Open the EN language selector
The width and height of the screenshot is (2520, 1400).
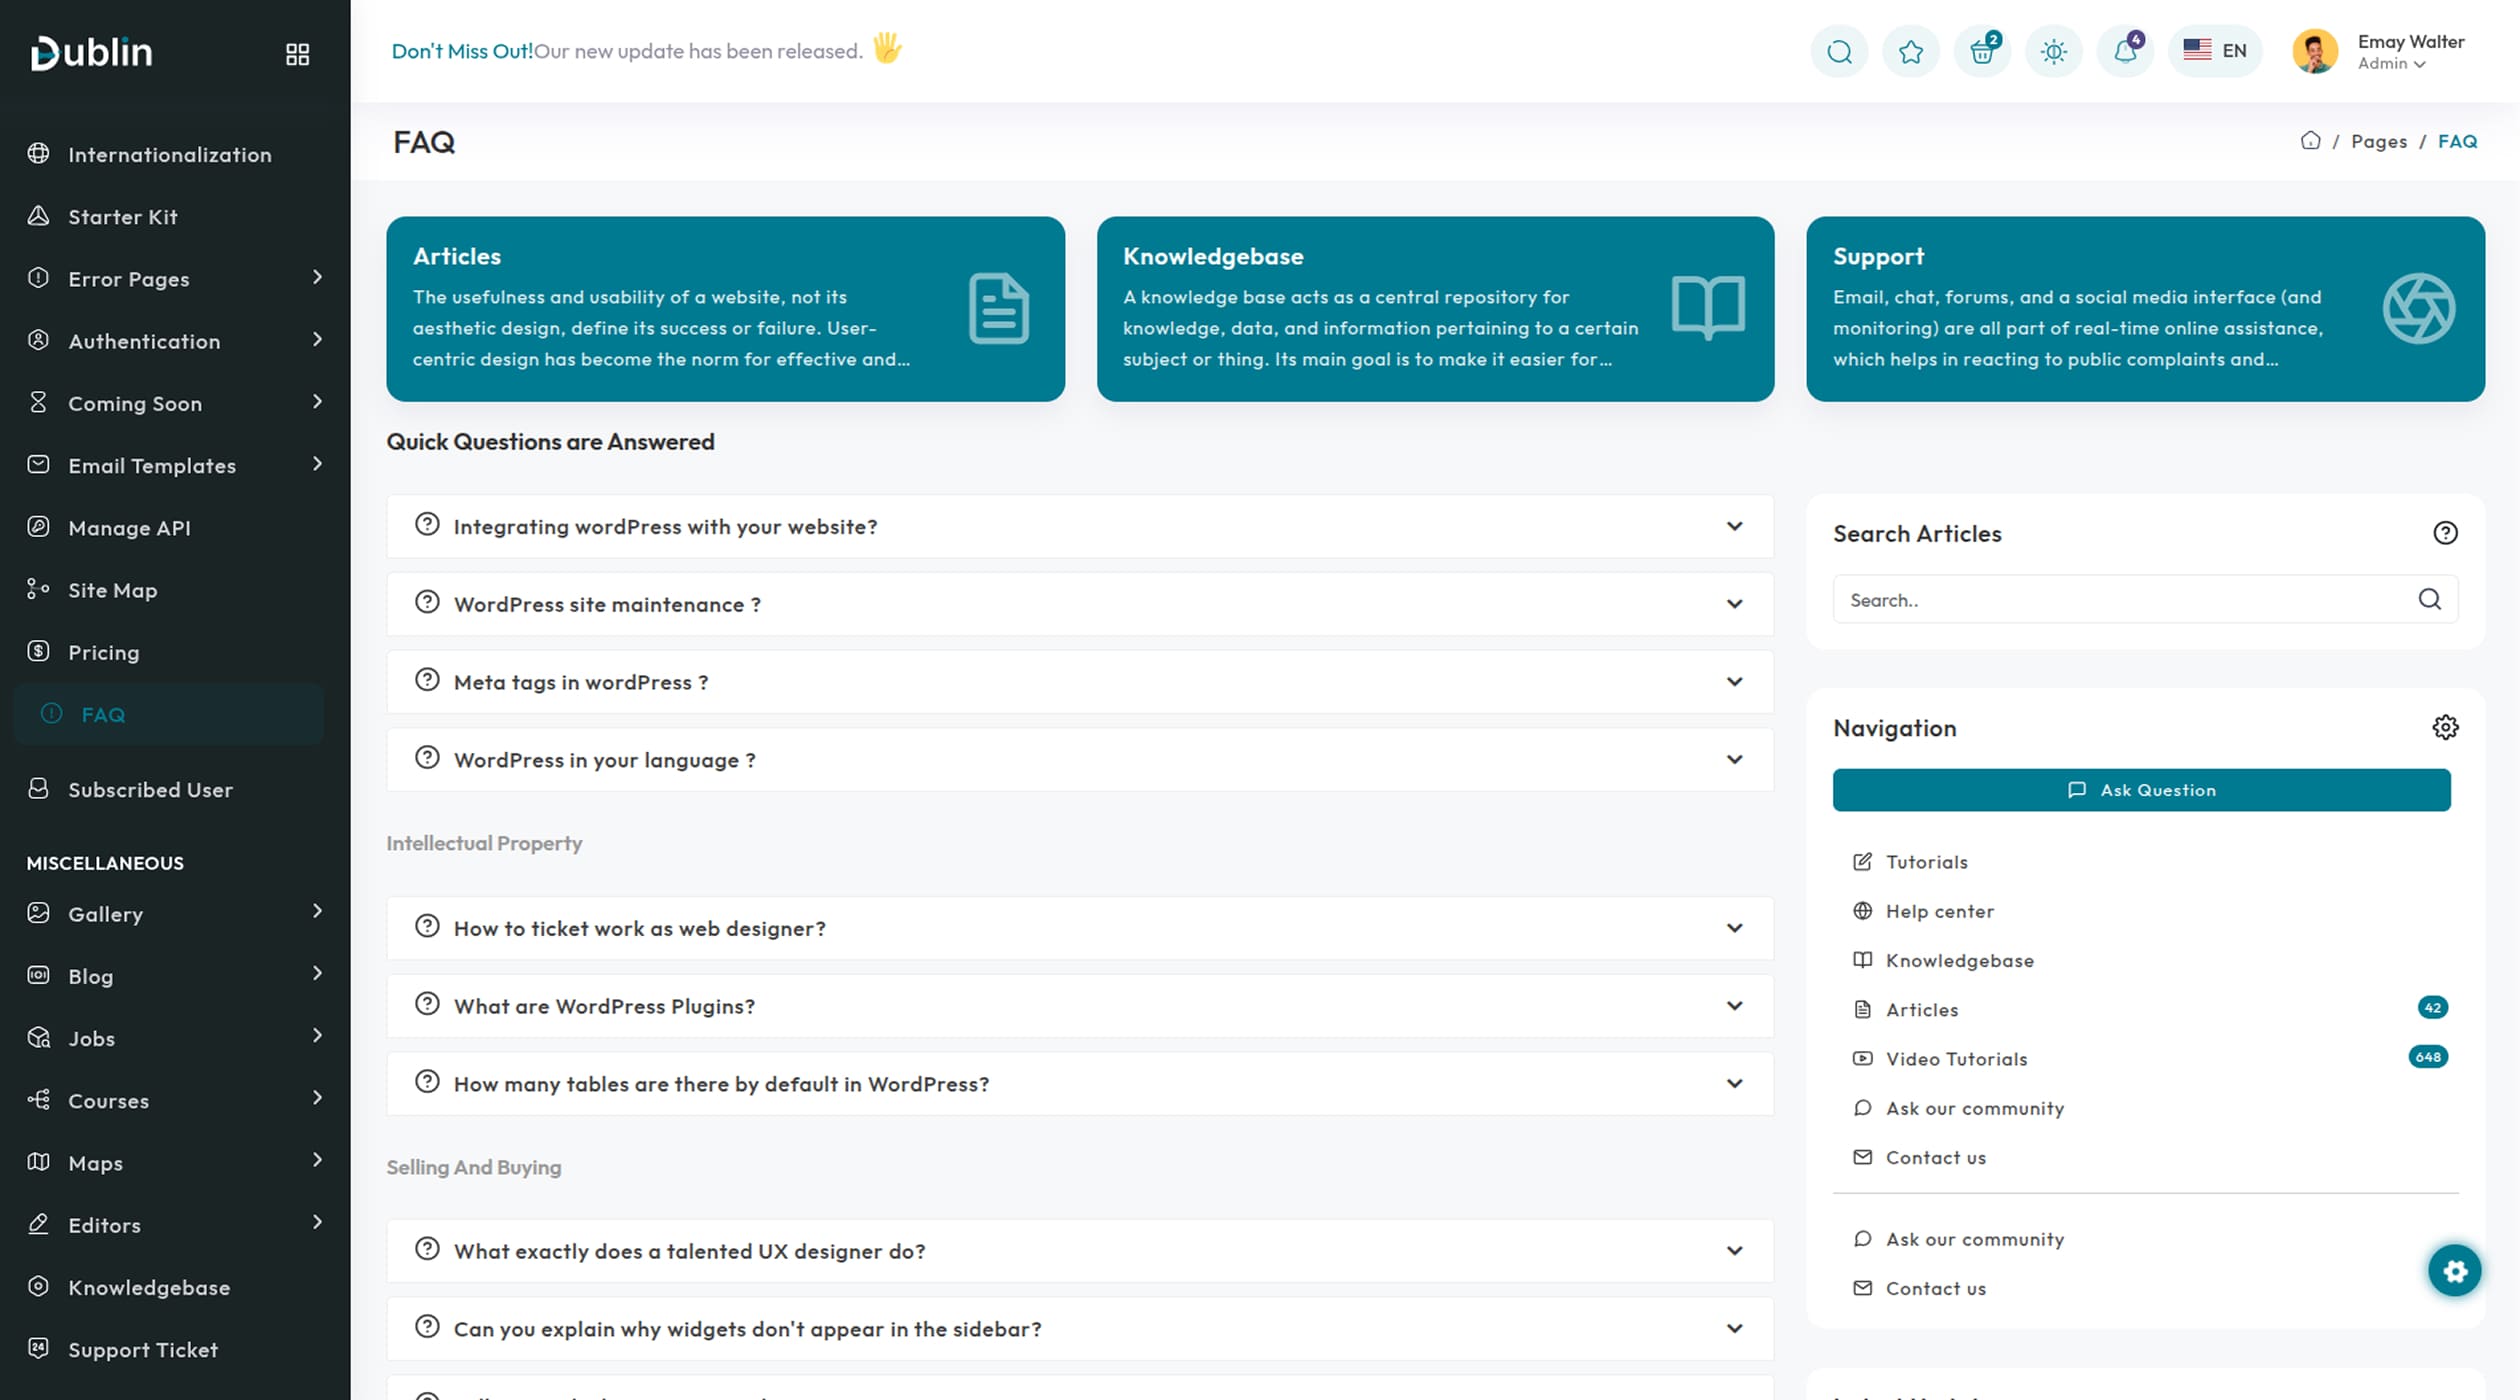tap(2215, 51)
